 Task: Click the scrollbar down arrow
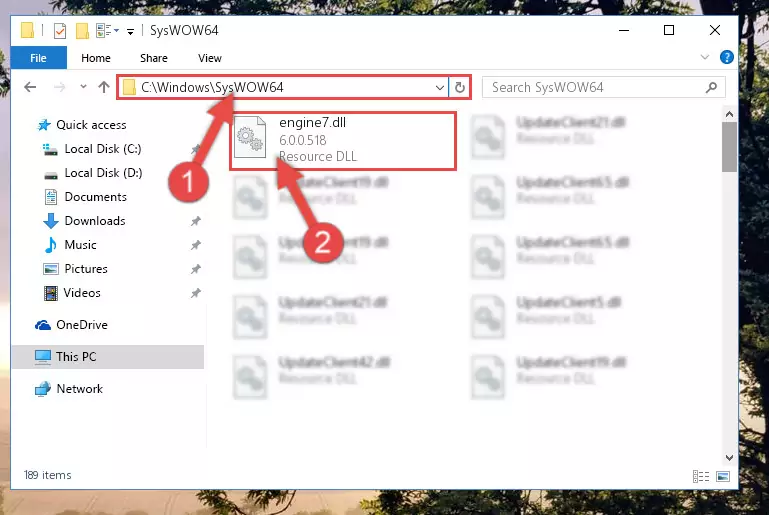pyautogui.click(x=729, y=458)
